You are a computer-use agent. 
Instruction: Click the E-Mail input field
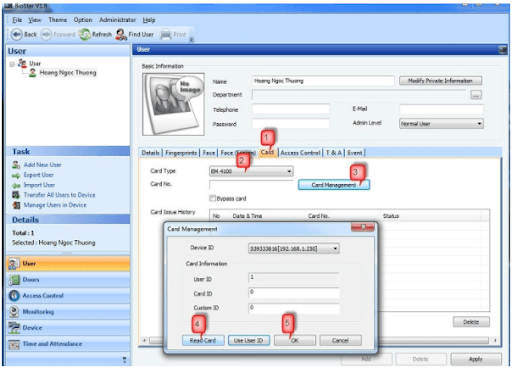click(441, 109)
